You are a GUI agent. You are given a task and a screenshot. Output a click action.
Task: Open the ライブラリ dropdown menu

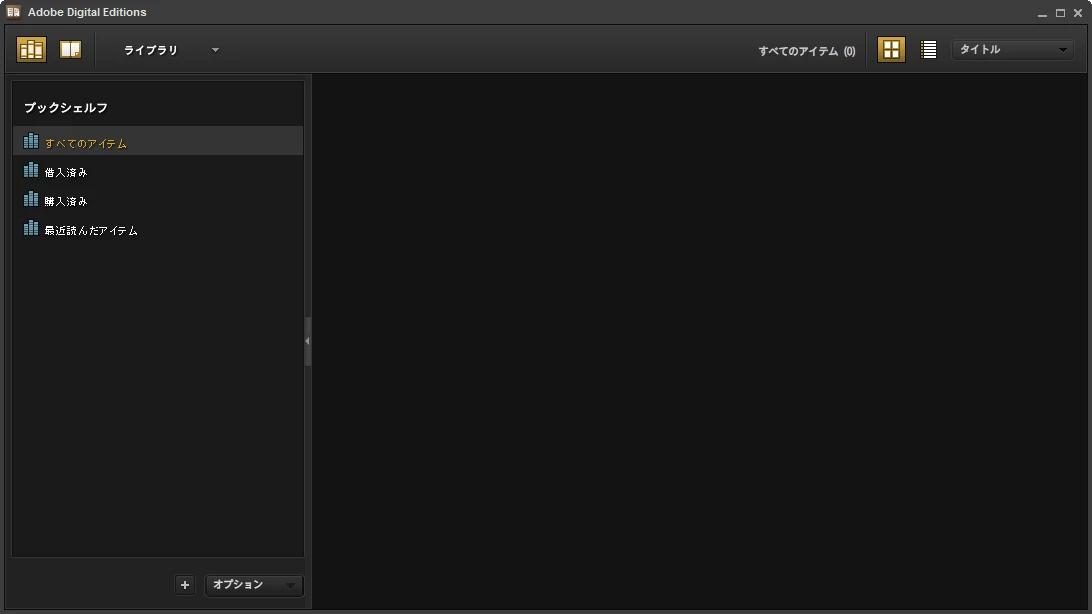(x=171, y=50)
